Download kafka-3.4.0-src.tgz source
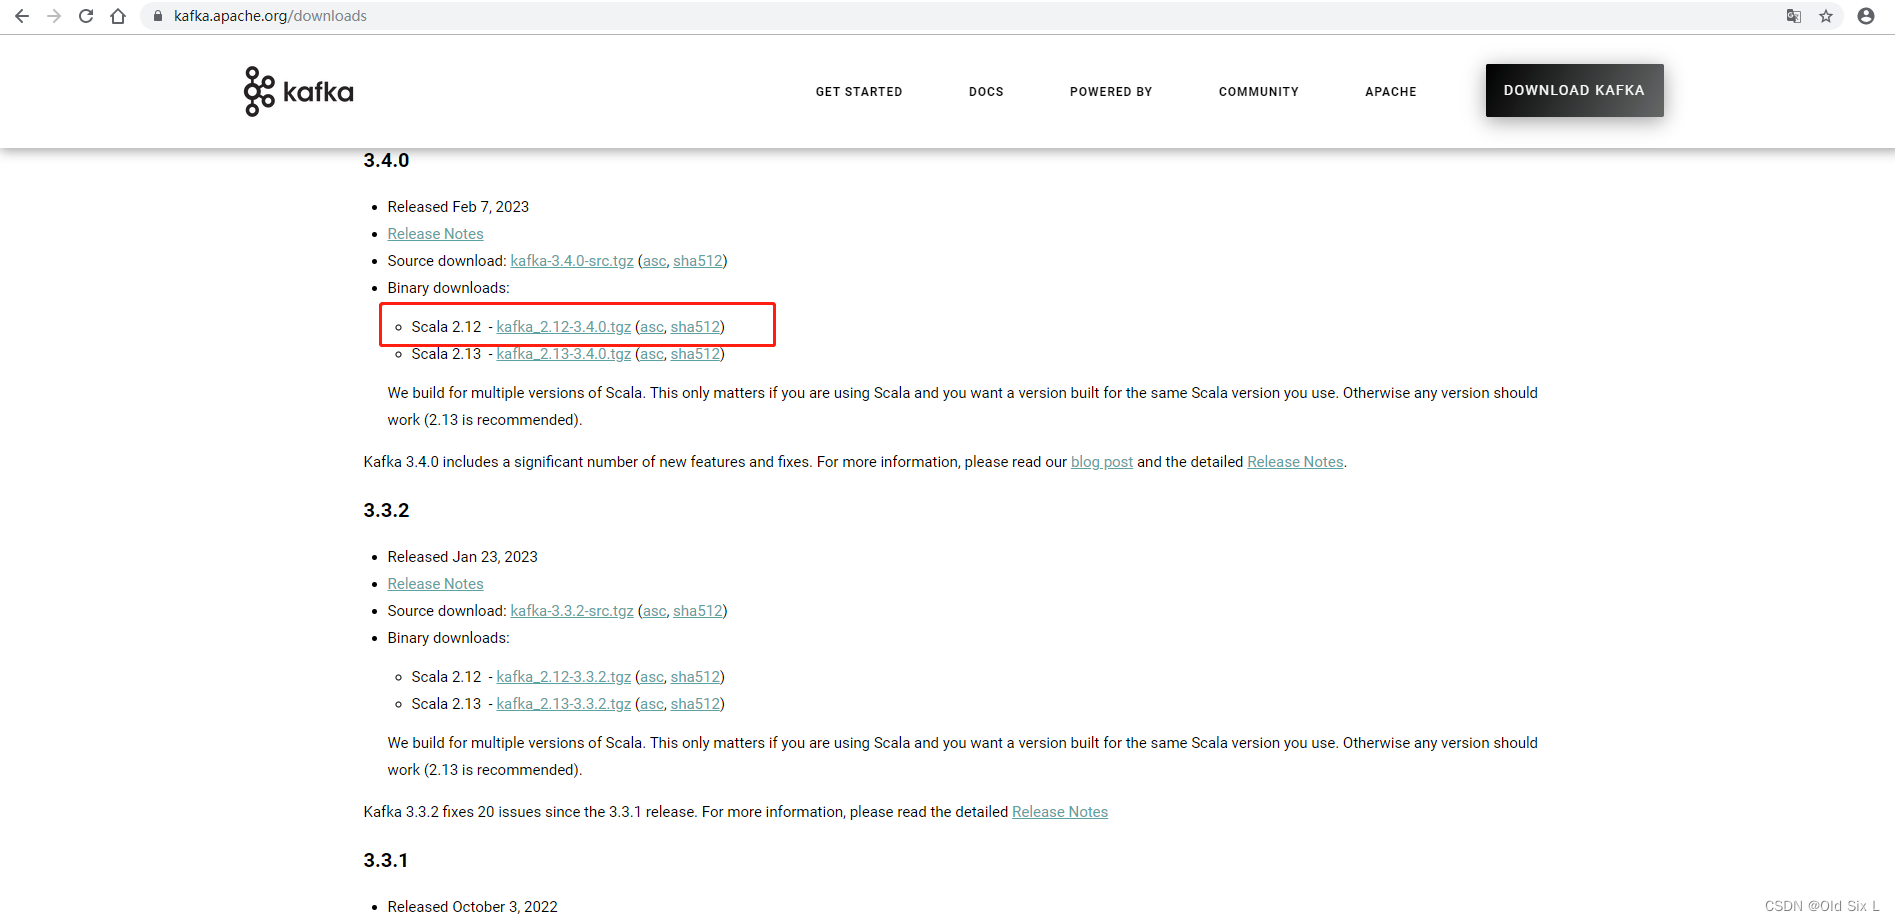This screenshot has height=921, width=1895. tap(572, 261)
